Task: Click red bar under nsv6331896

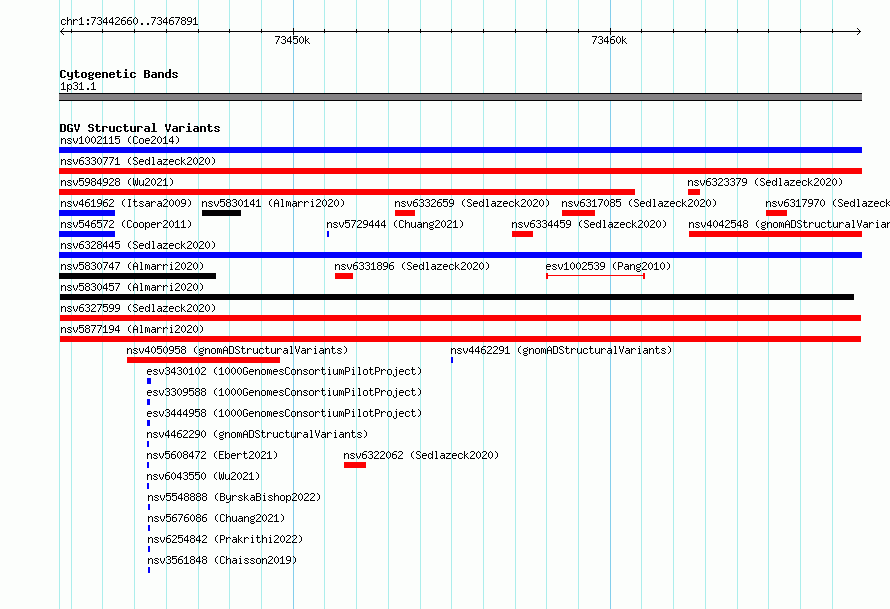Action: [x=344, y=276]
